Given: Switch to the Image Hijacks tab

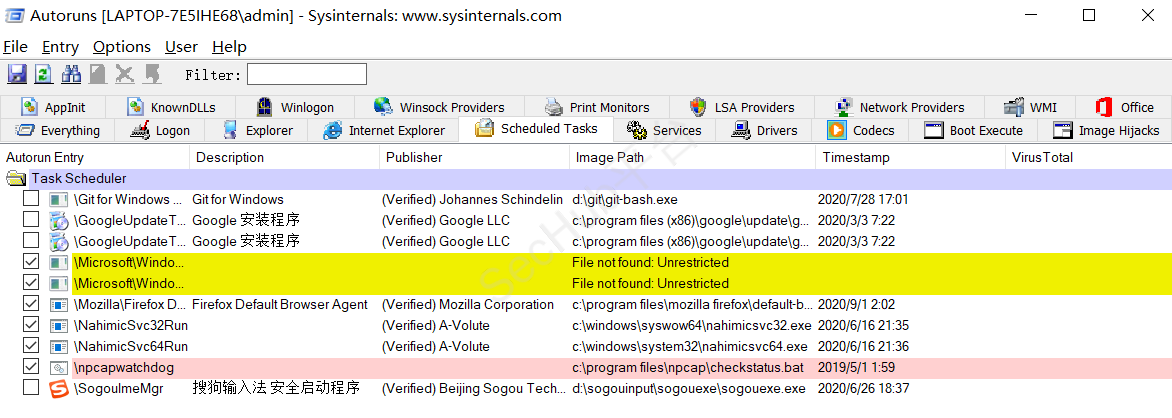Looking at the screenshot, I should pyautogui.click(x=1105, y=130).
